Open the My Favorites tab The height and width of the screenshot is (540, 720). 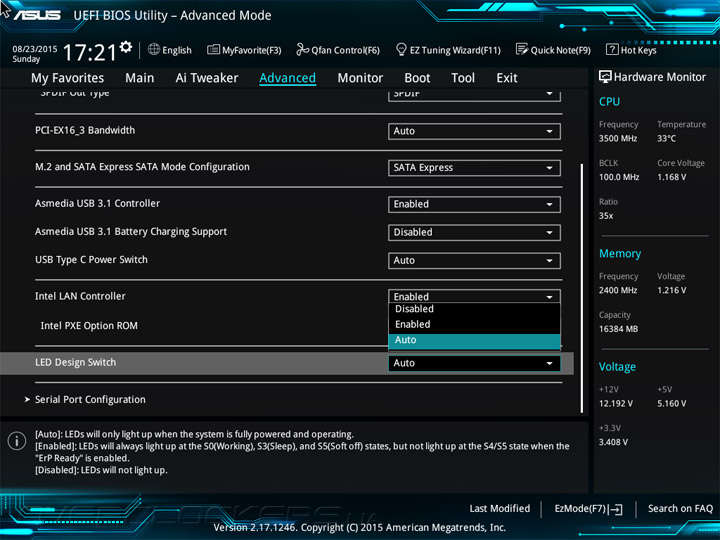click(x=68, y=78)
